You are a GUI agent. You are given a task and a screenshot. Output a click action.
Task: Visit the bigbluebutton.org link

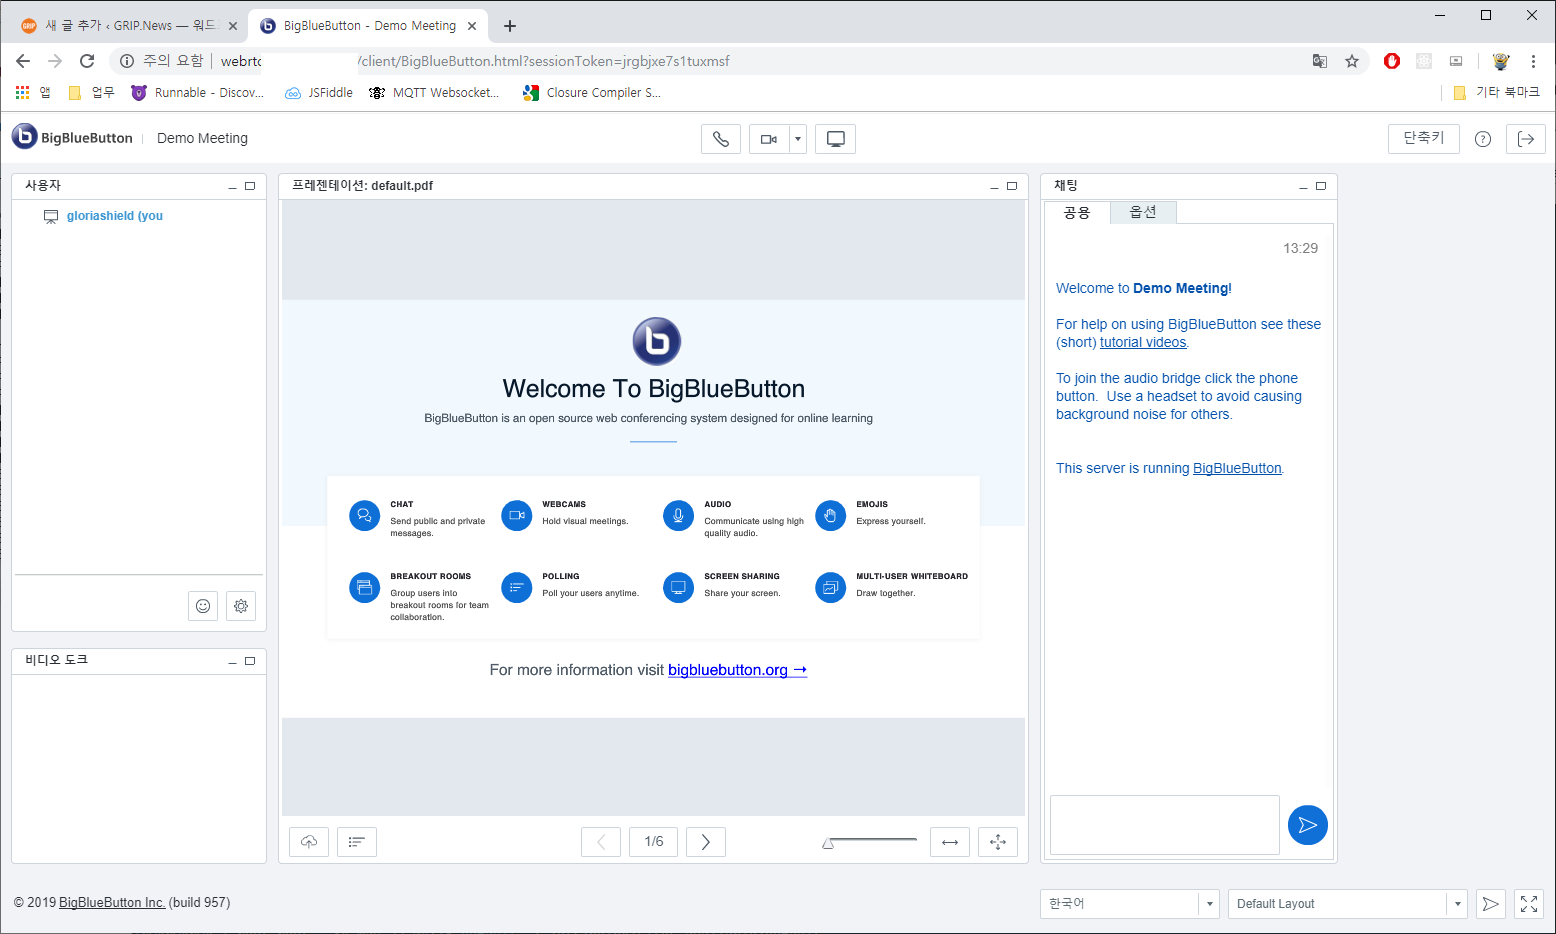point(731,670)
